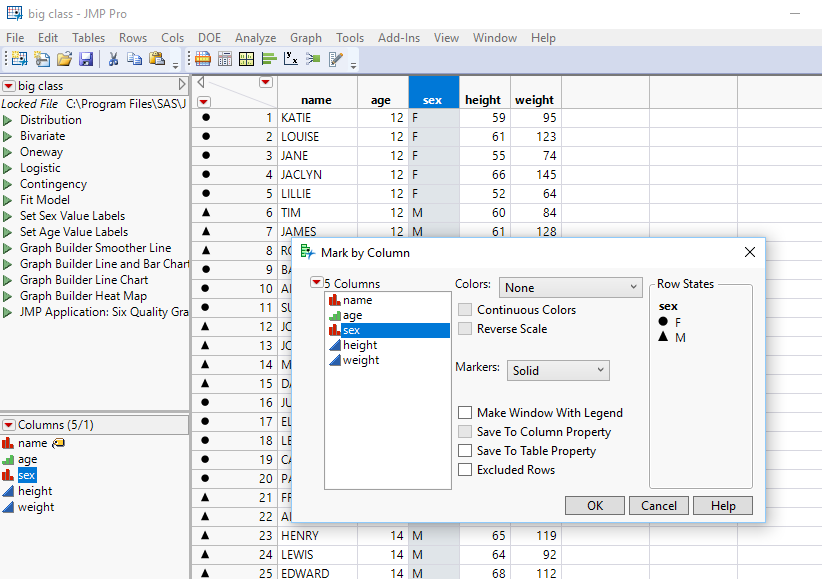Run the Fit Model script's green arrow
Screen dimensions: 822x579
(8, 200)
